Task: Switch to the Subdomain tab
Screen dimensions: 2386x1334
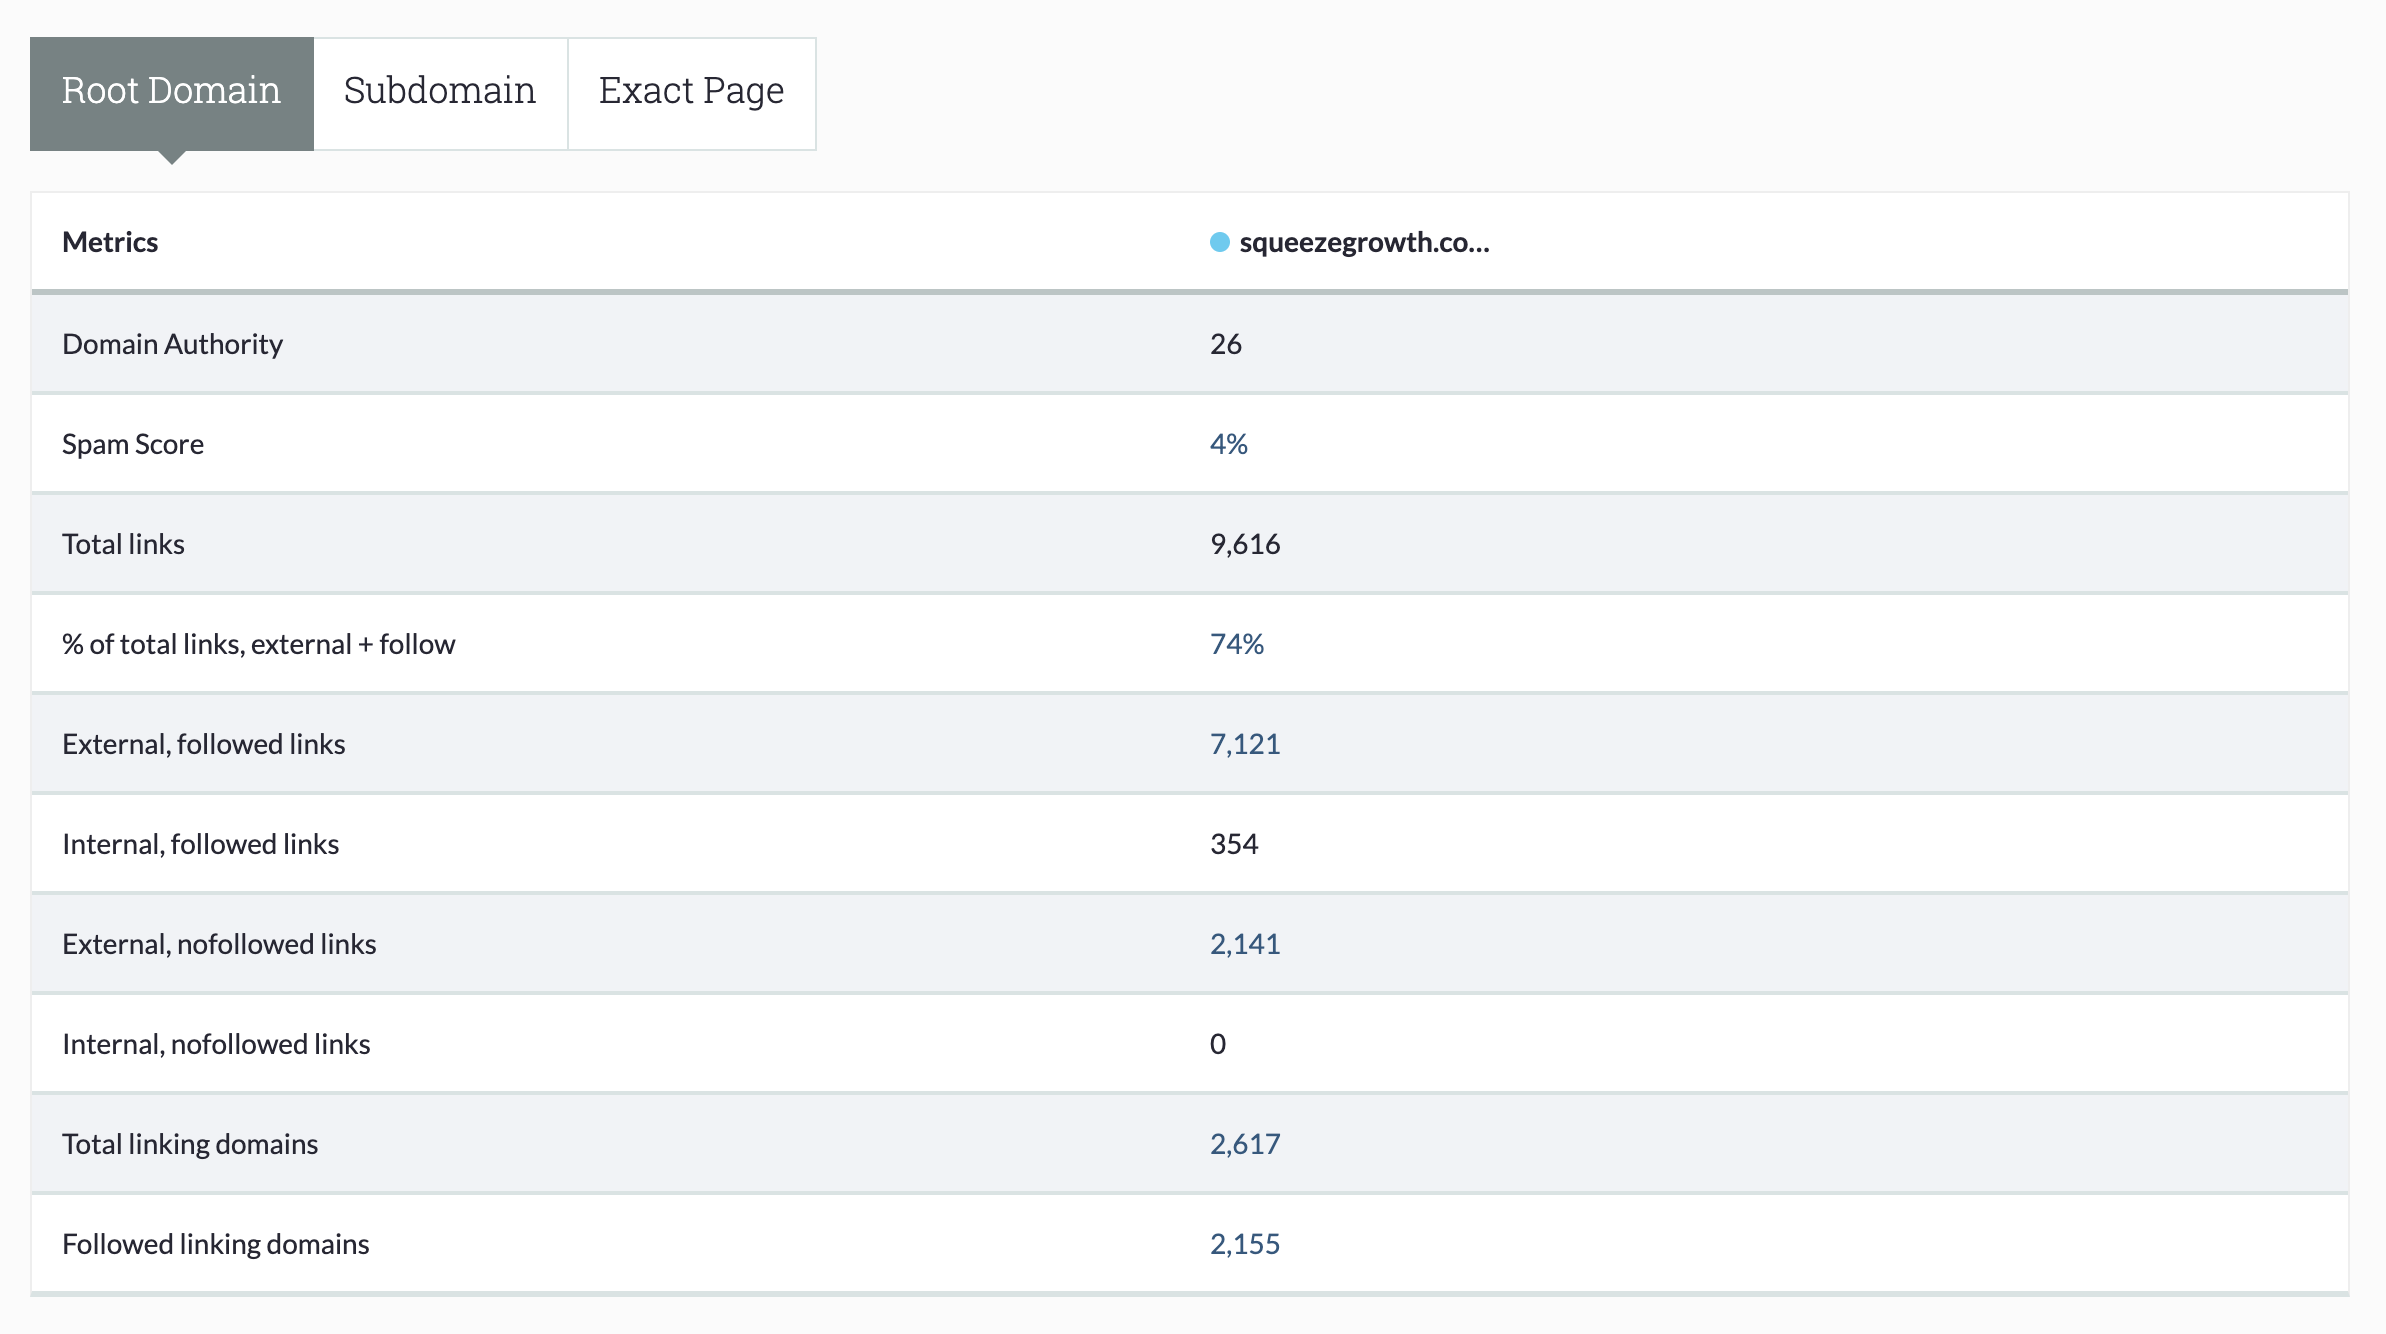Action: click(440, 94)
